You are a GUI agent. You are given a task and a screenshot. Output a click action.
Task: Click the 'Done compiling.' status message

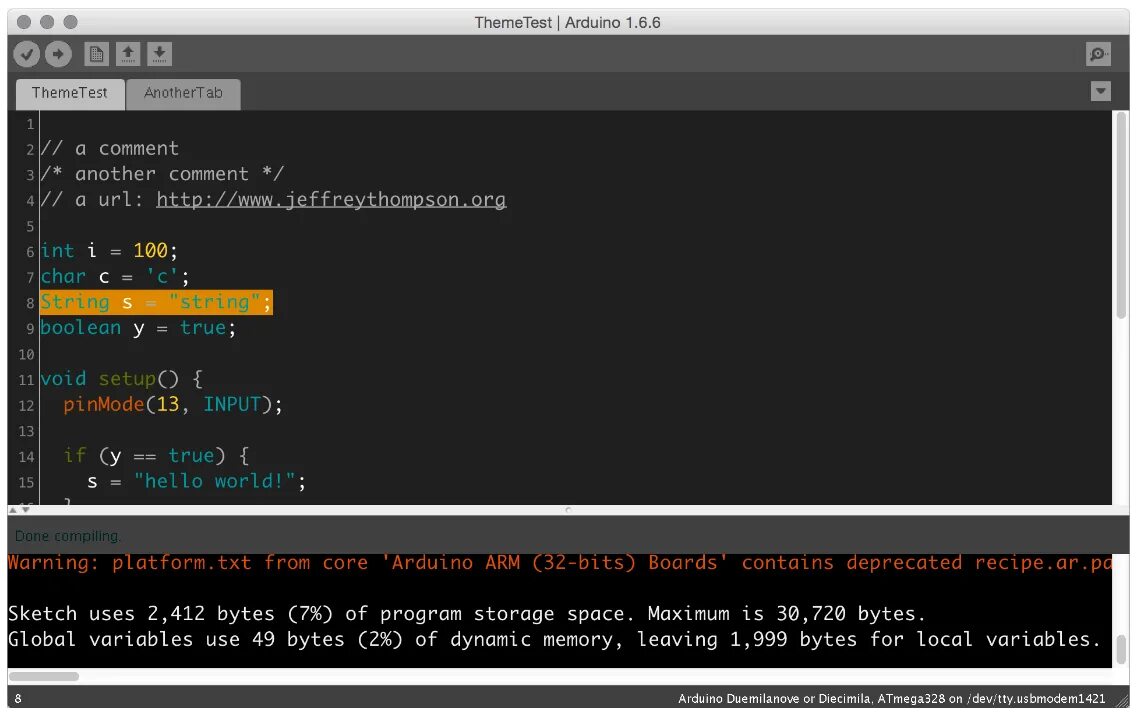(67, 536)
